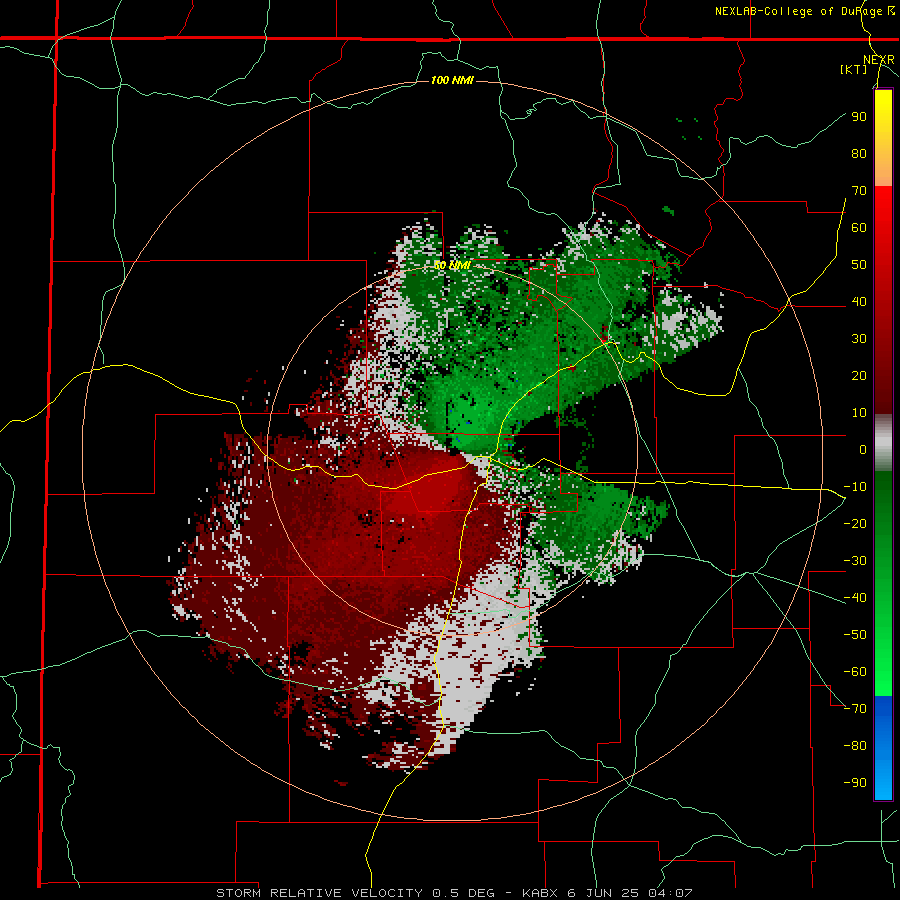Click the -80 value on velocity scale
The height and width of the screenshot is (900, 900).
point(855,746)
